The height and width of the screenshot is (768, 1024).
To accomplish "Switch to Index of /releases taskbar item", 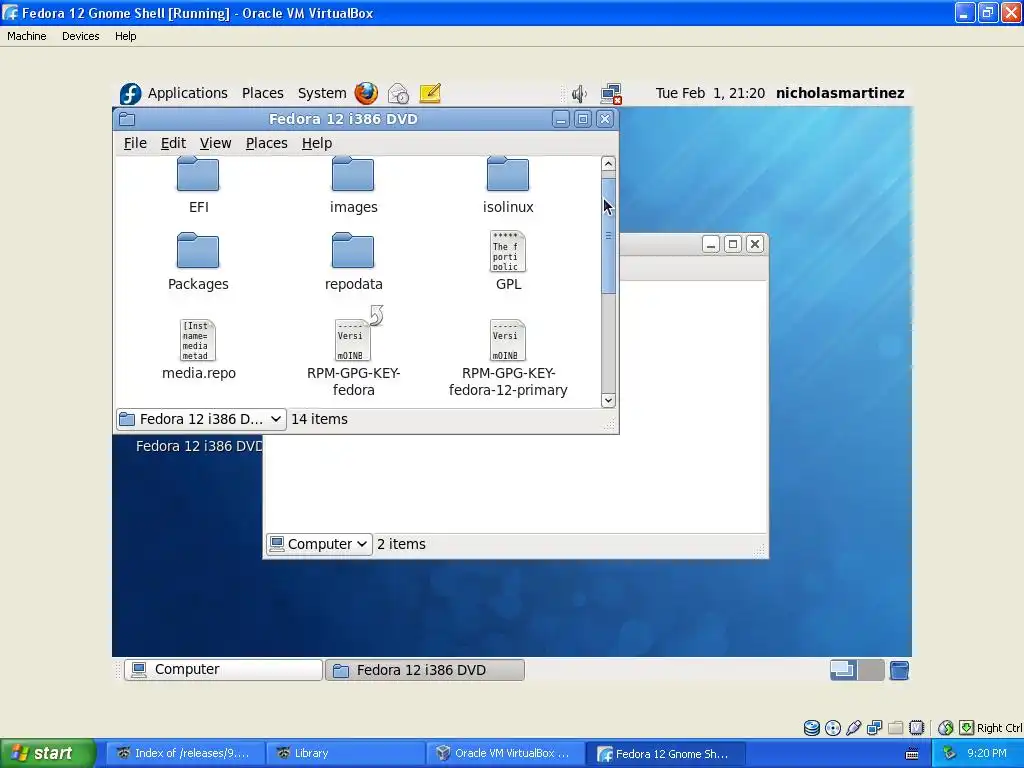I will pyautogui.click(x=186, y=754).
